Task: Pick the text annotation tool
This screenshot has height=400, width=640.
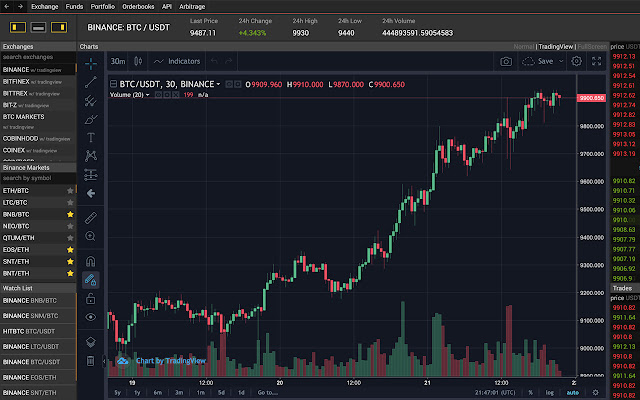Action: [91, 137]
